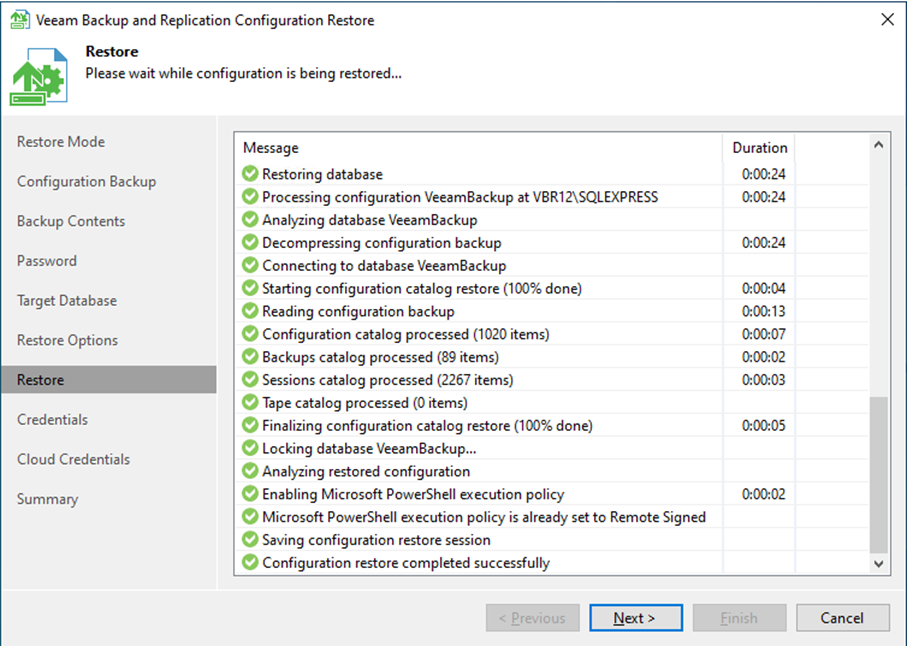907x646 pixels.
Task: Click check icon for PowerShell policy already set
Action: 250,516
